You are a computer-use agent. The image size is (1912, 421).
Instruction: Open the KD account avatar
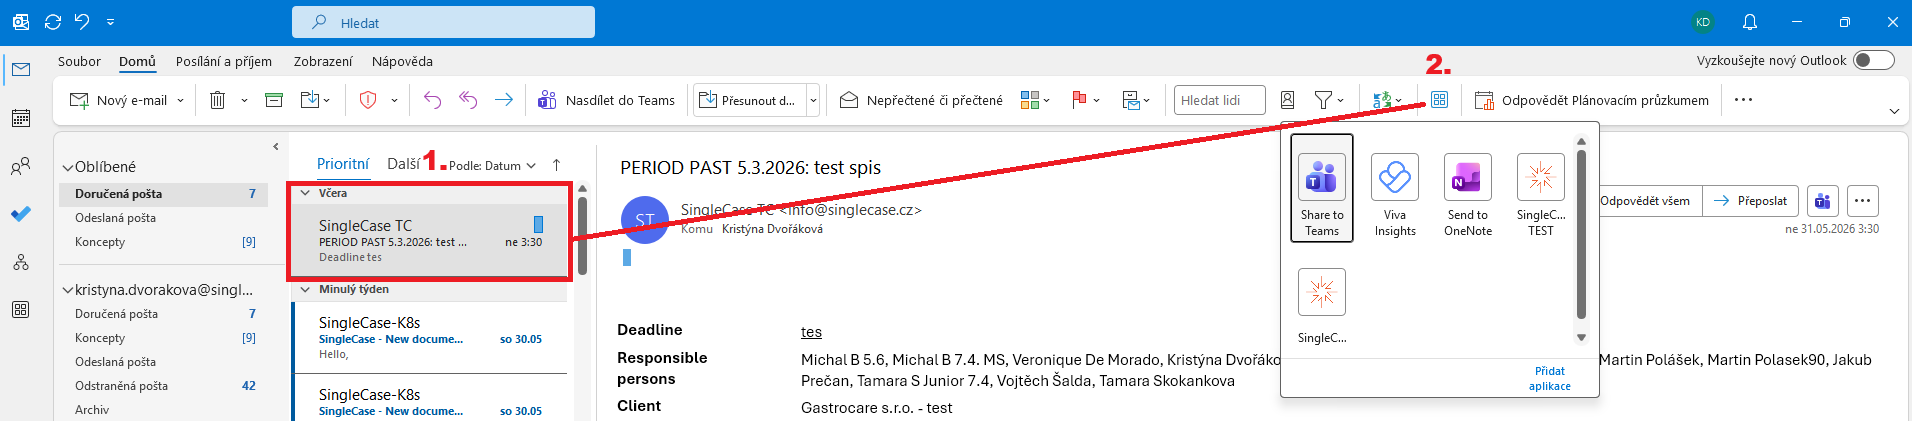(x=1703, y=22)
